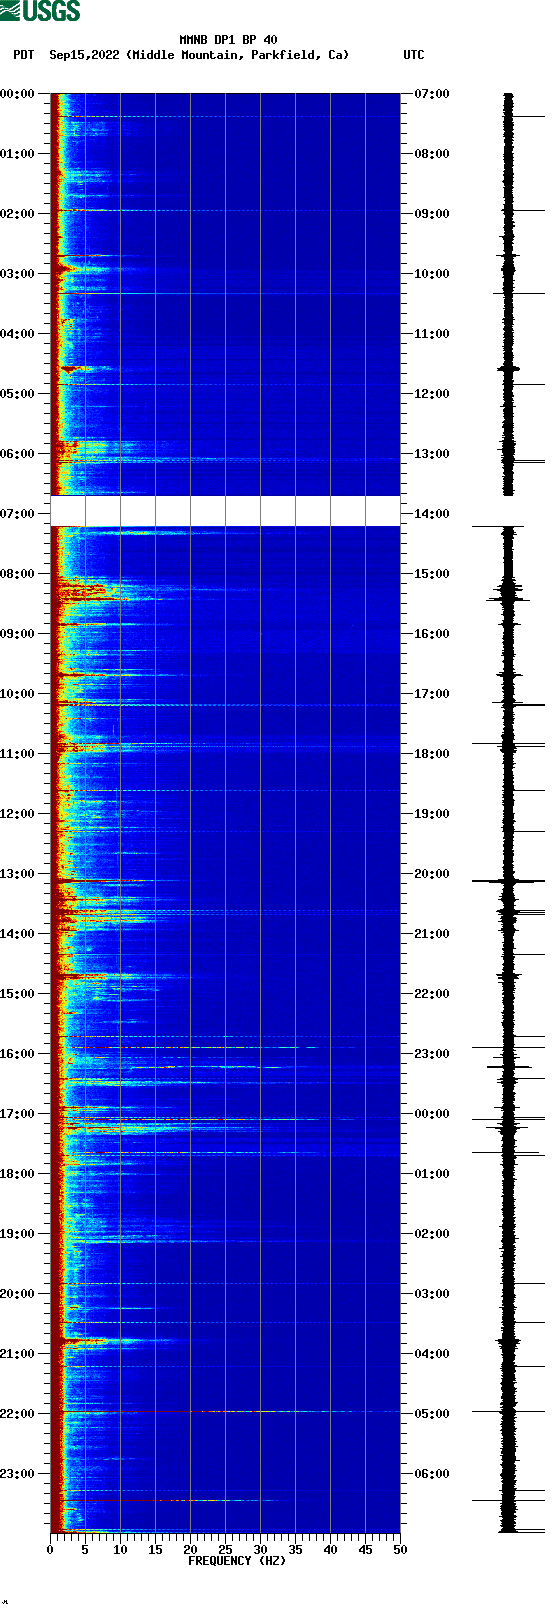Click the 22:00 UTC time label

432,994
